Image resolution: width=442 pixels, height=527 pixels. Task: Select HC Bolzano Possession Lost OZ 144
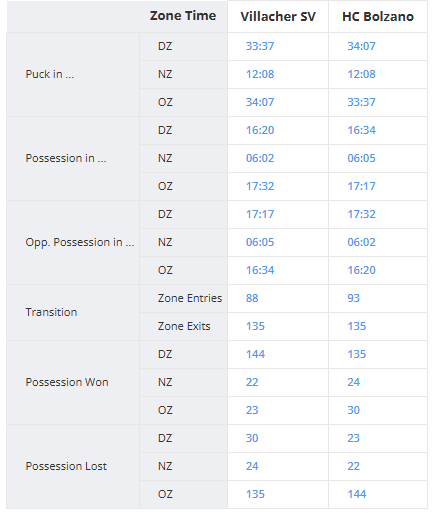pyautogui.click(x=357, y=494)
